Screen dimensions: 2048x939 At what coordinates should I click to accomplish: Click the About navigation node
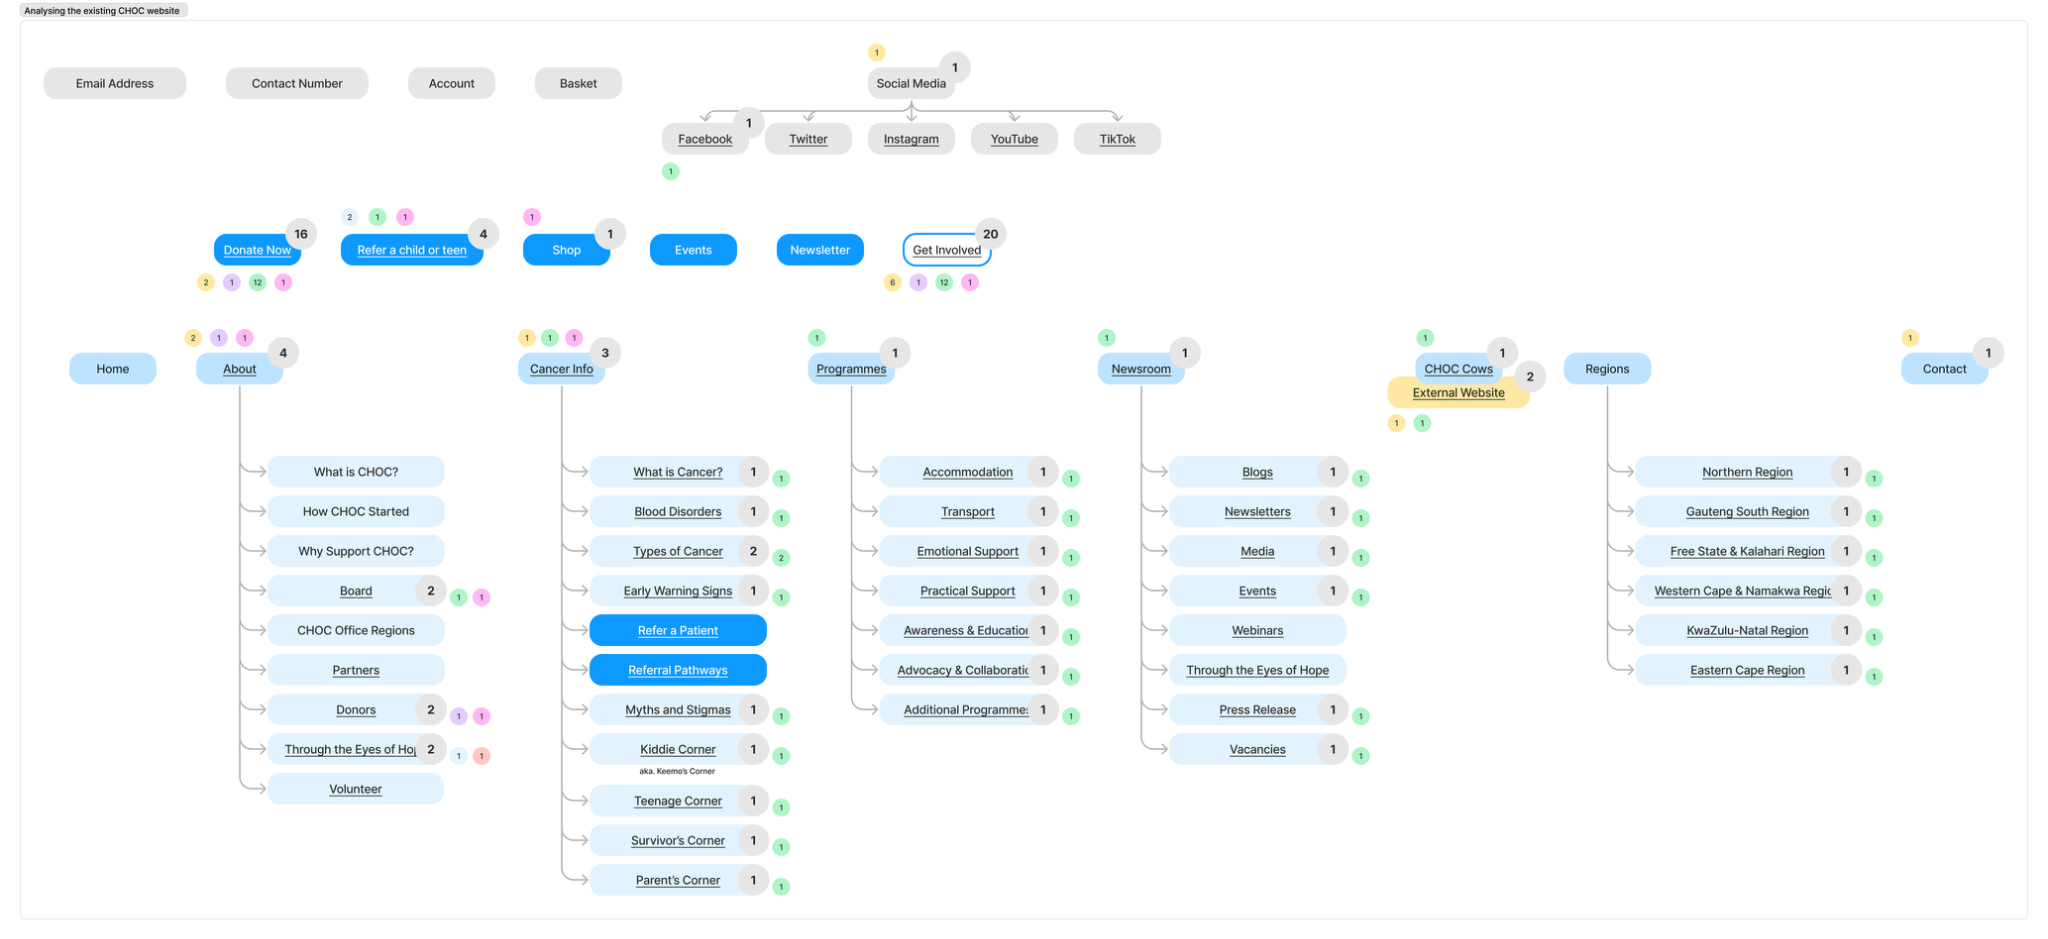click(240, 369)
